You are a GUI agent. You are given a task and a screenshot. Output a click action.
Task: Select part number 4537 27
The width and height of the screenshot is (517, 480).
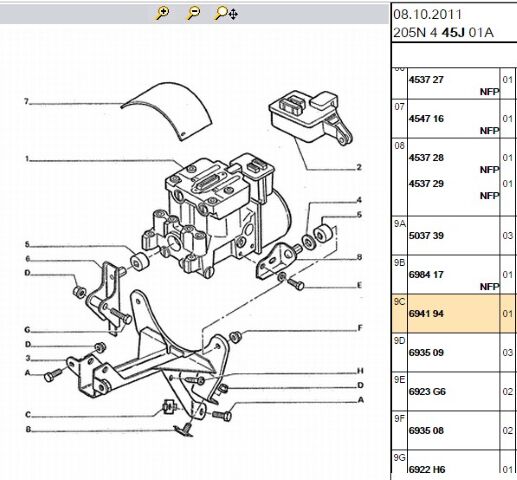(426, 80)
